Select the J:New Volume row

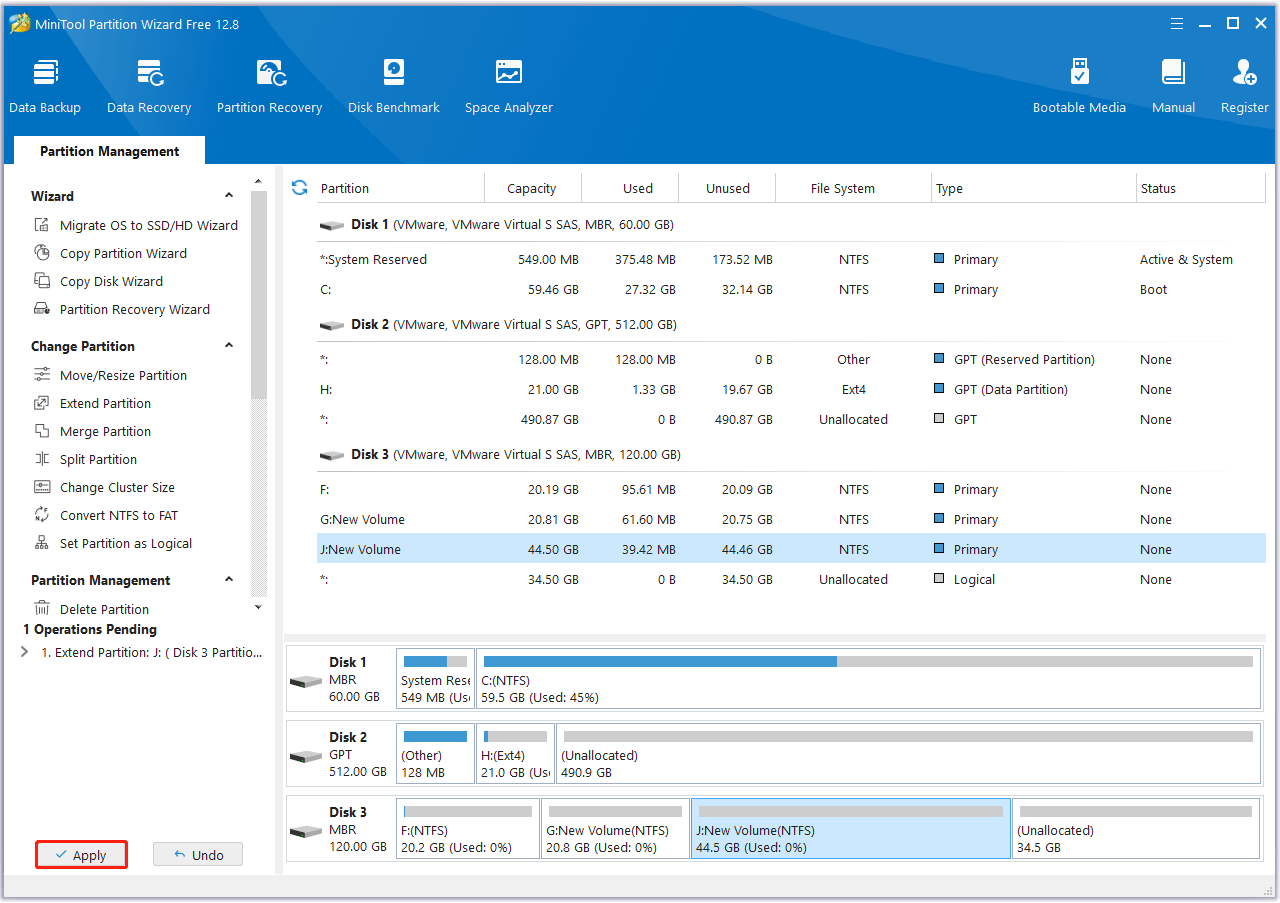pyautogui.click(x=791, y=549)
